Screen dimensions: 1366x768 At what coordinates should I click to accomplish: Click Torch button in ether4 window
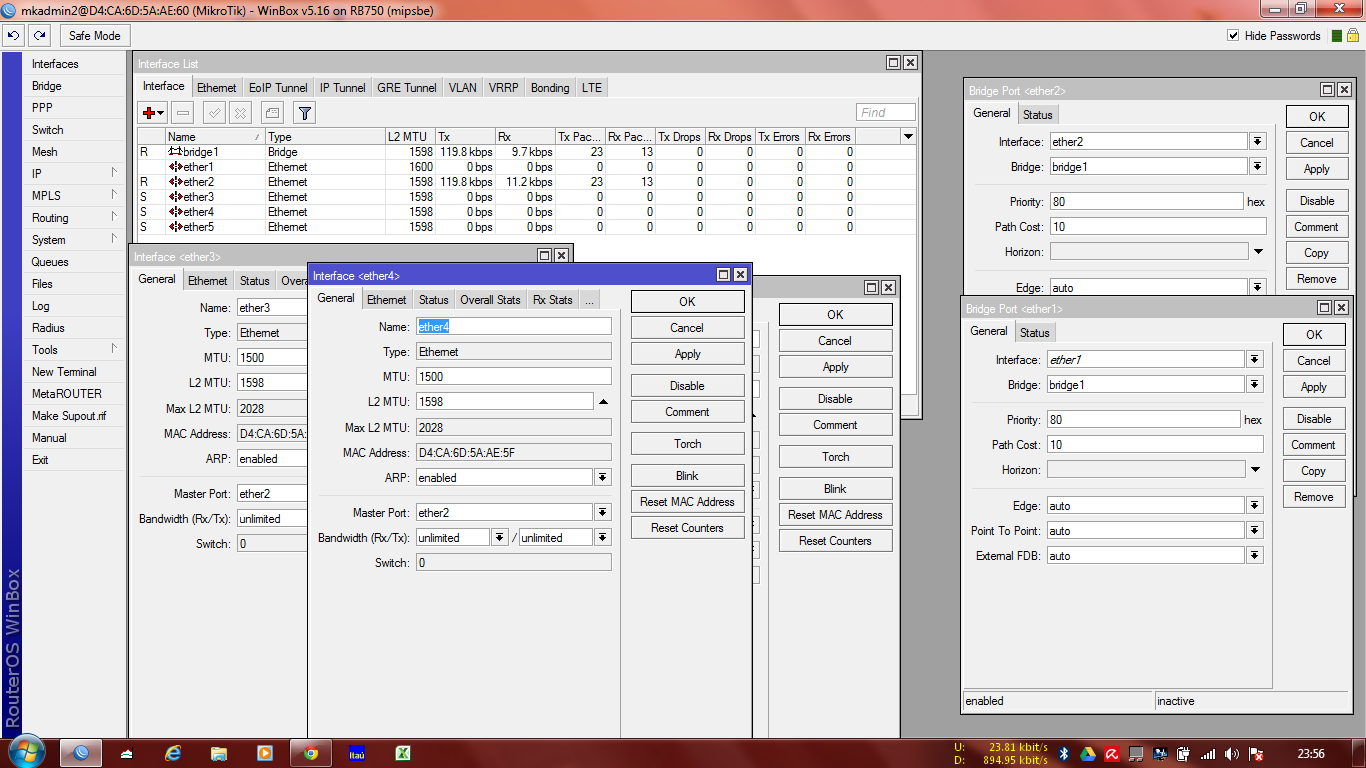point(687,444)
